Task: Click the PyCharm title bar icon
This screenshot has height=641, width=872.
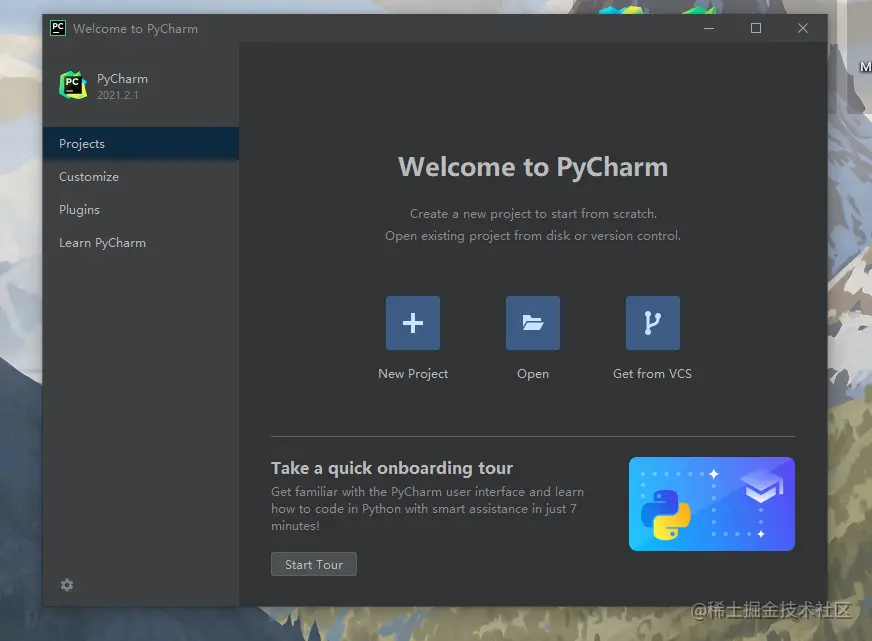Action: coord(58,28)
